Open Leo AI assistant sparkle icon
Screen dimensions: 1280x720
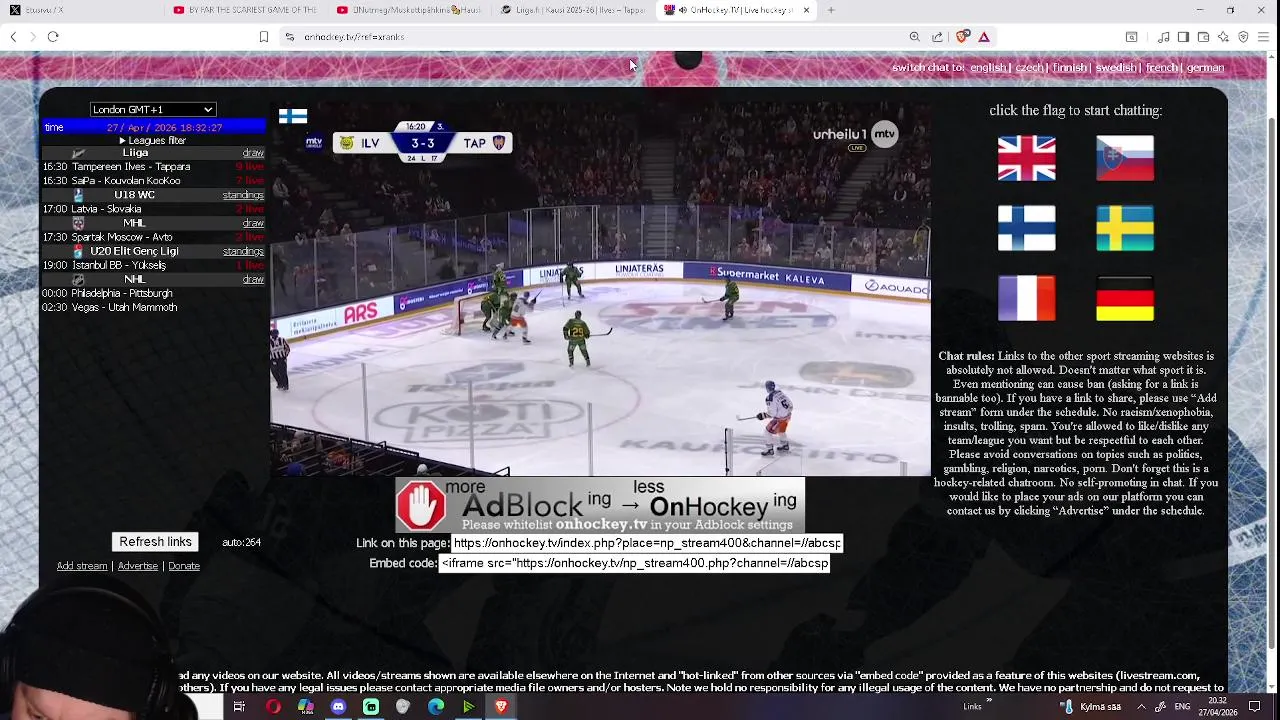click(1223, 37)
